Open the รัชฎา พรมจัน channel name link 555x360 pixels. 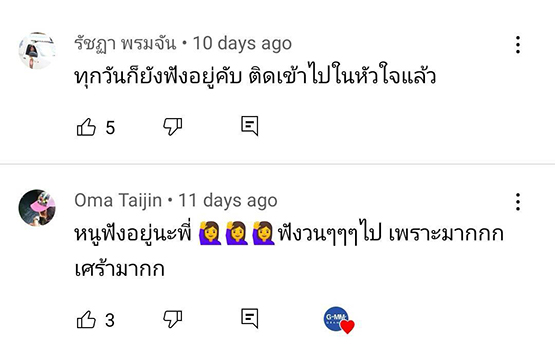125,44
